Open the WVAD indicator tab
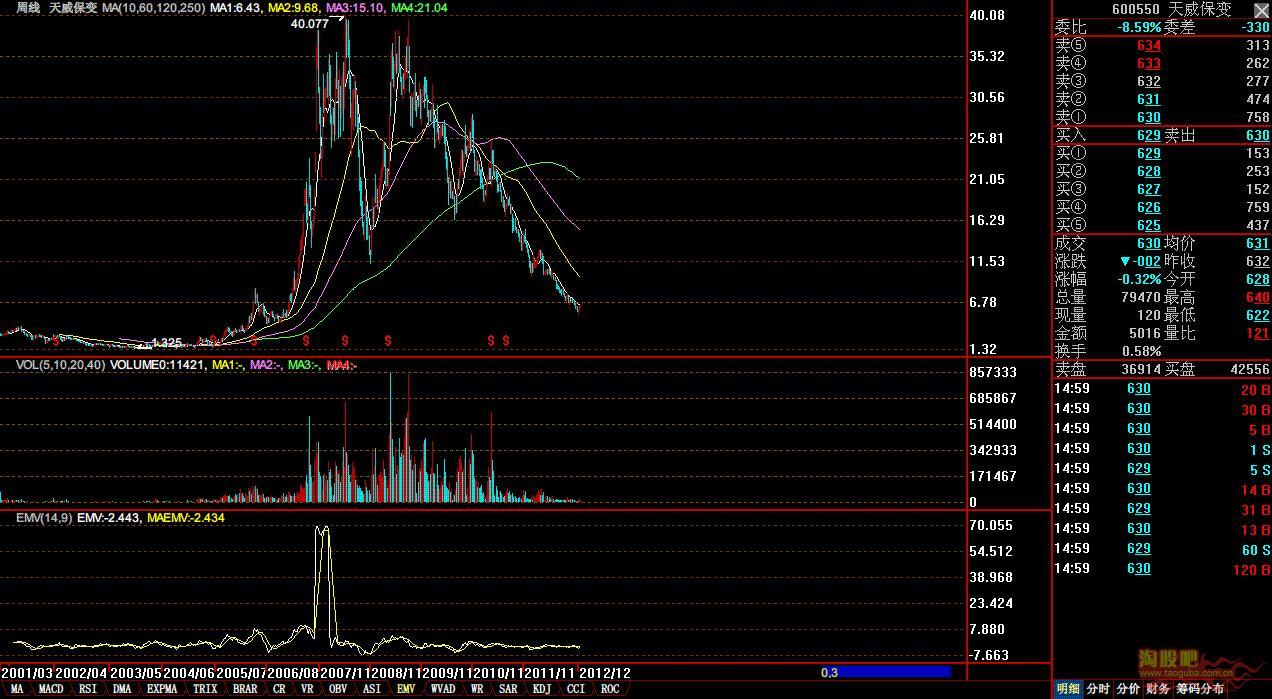1272x699 pixels. [x=443, y=689]
